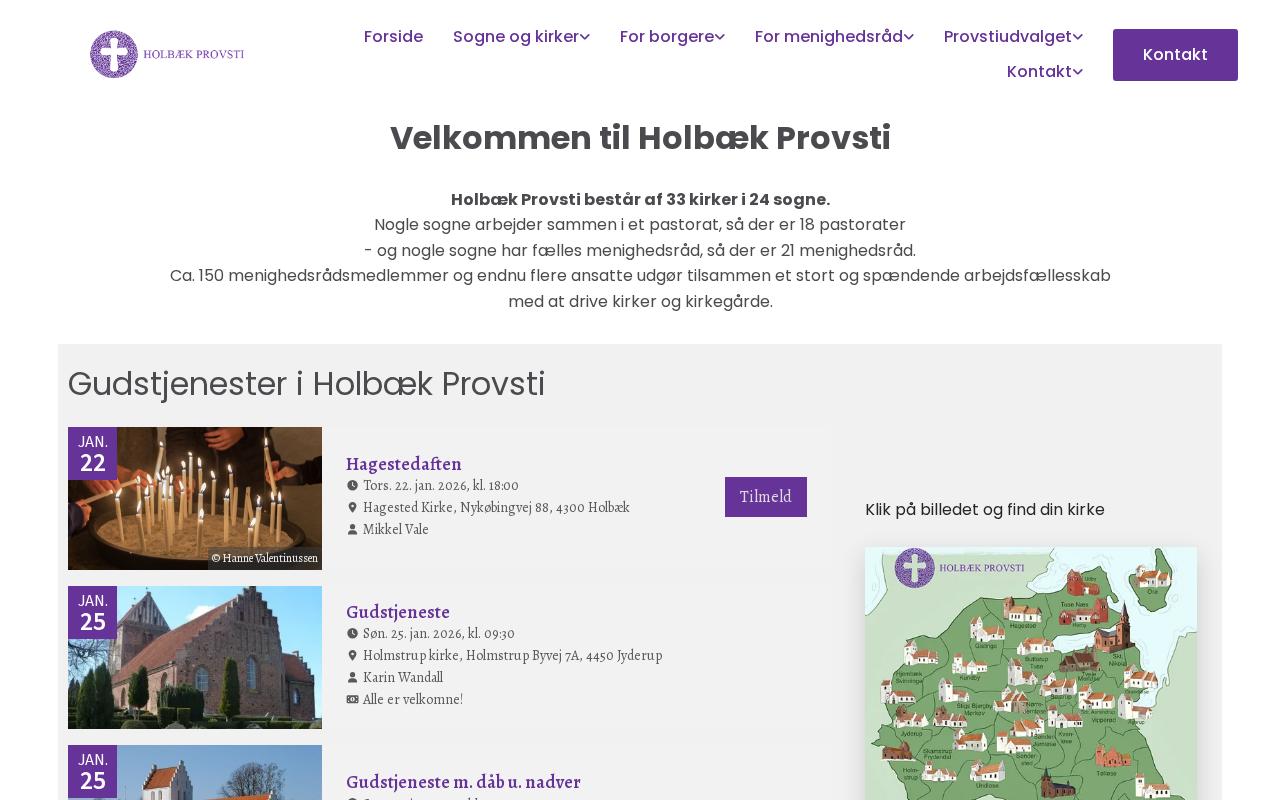This screenshot has width=1280, height=800.
Task: Click the purple Kontakt button
Action: tap(1175, 55)
